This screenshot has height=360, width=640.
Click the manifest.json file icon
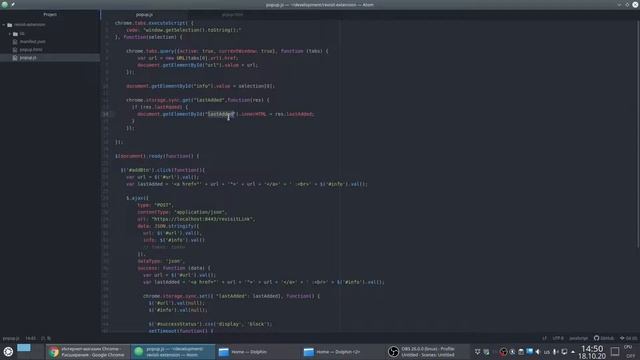tap(15, 42)
